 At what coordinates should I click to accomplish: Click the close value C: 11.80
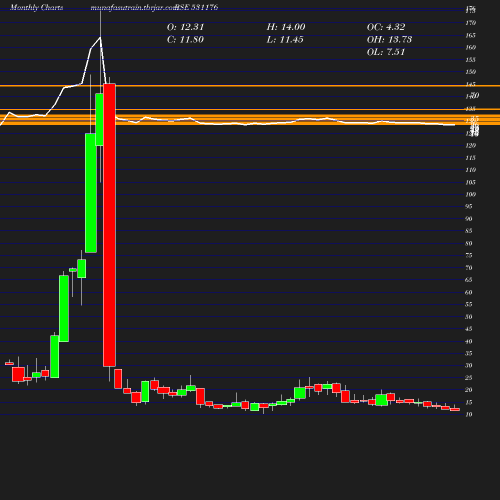pyautogui.click(x=185, y=40)
